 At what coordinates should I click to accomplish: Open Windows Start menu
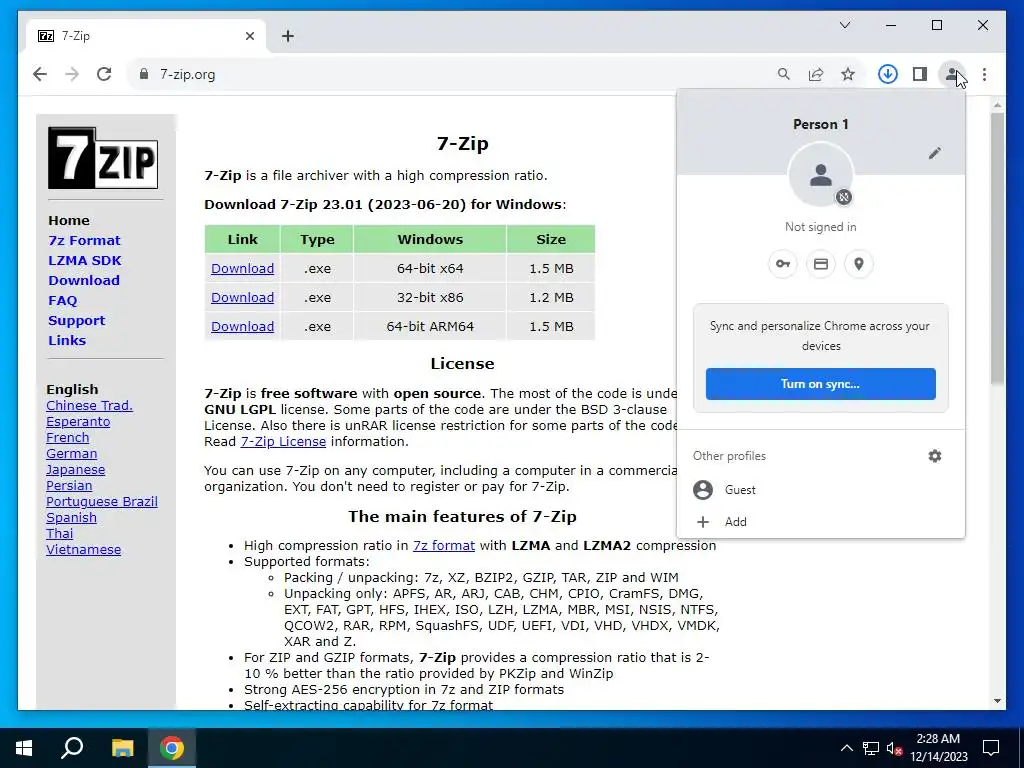(24, 748)
